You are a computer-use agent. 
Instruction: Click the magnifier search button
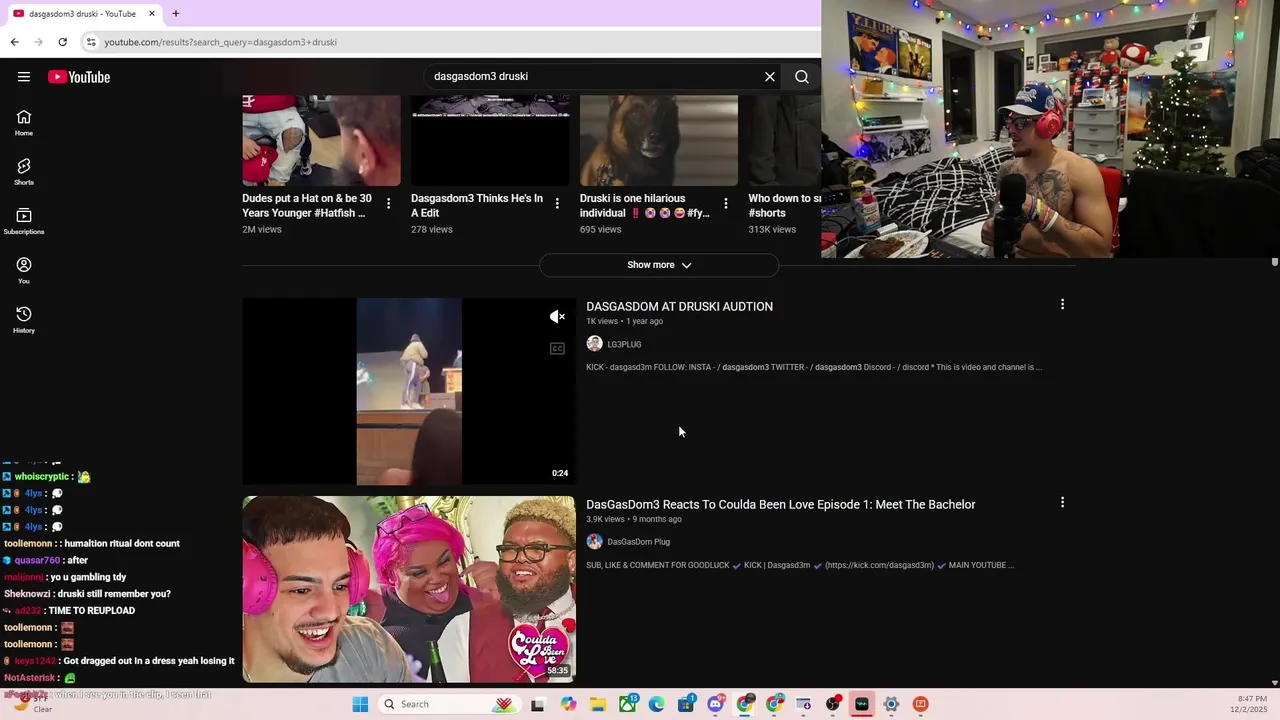(x=802, y=77)
